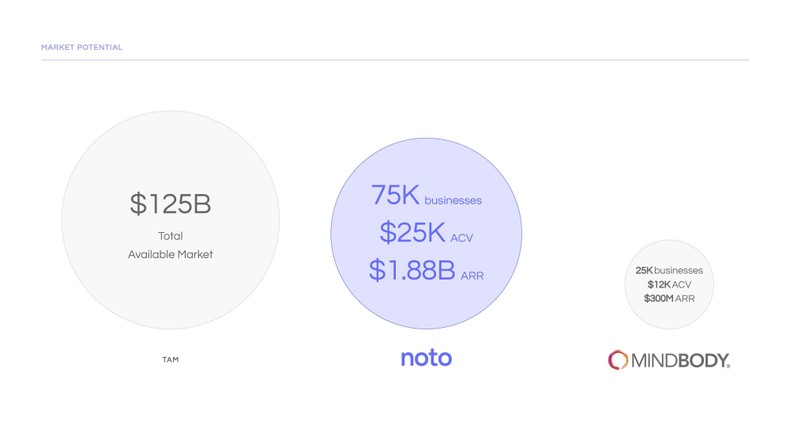
Task: Select the MINDBODY wordmark text
Action: [x=680, y=360]
